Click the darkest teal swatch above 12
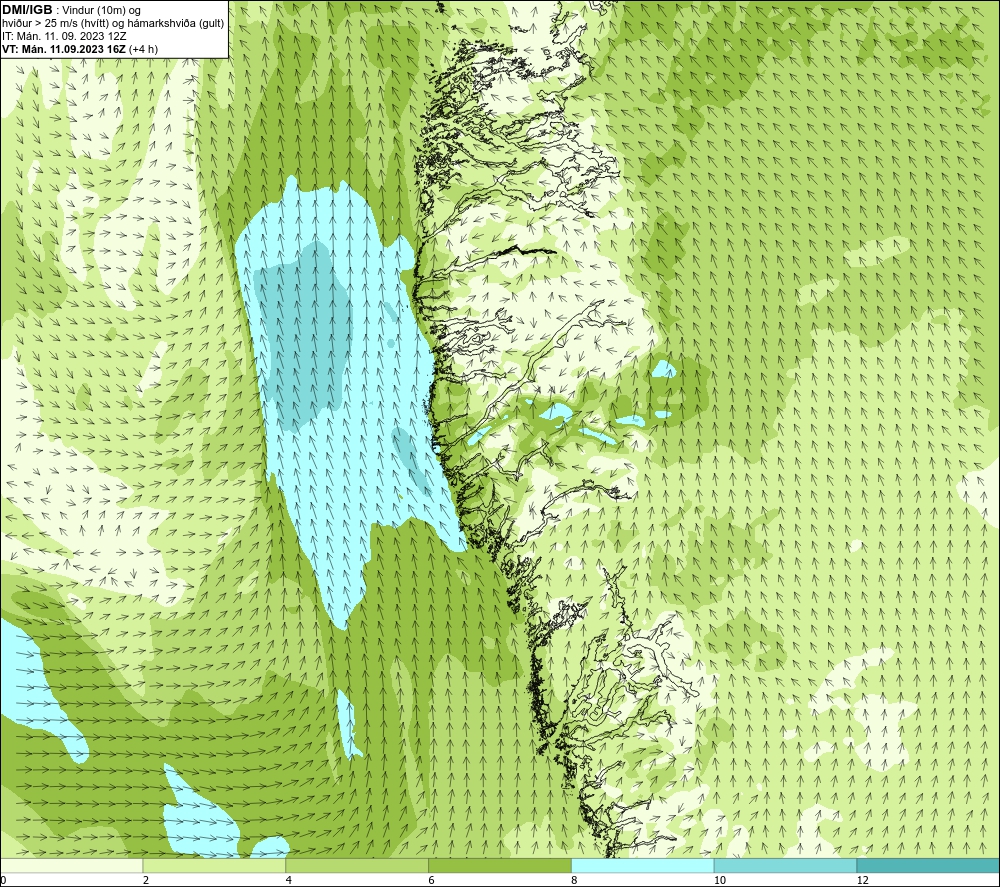 [929, 865]
